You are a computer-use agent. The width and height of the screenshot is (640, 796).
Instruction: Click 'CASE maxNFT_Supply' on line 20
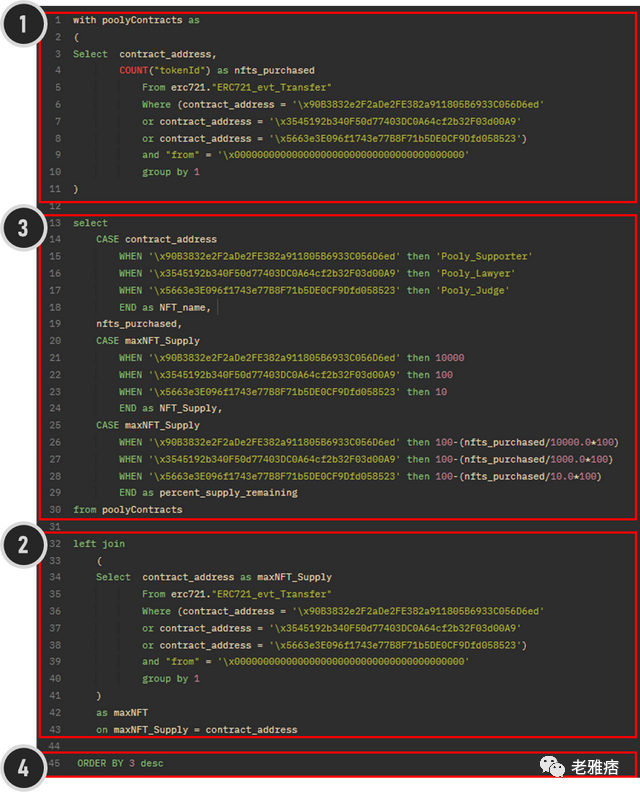point(148,341)
